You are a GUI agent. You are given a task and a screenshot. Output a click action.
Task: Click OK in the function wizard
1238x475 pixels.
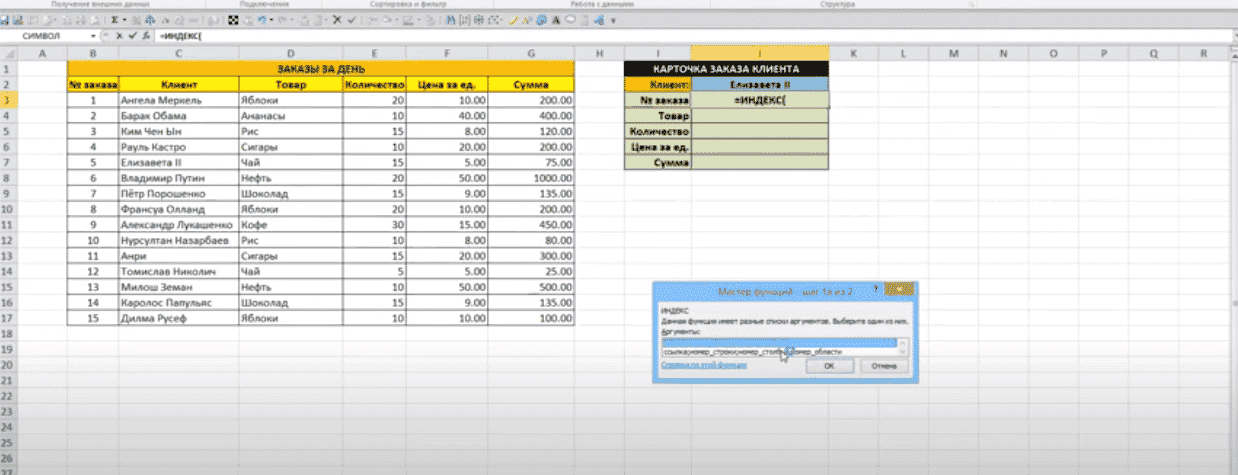tap(830, 366)
